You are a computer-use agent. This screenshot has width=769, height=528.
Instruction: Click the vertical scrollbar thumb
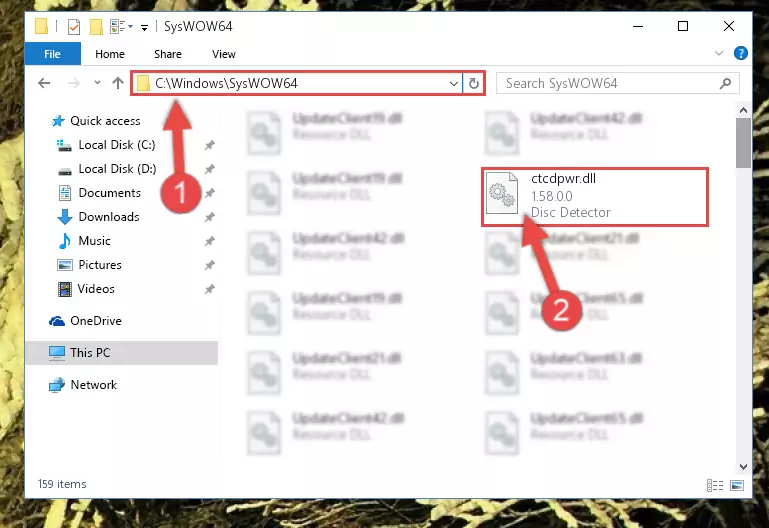(x=743, y=143)
